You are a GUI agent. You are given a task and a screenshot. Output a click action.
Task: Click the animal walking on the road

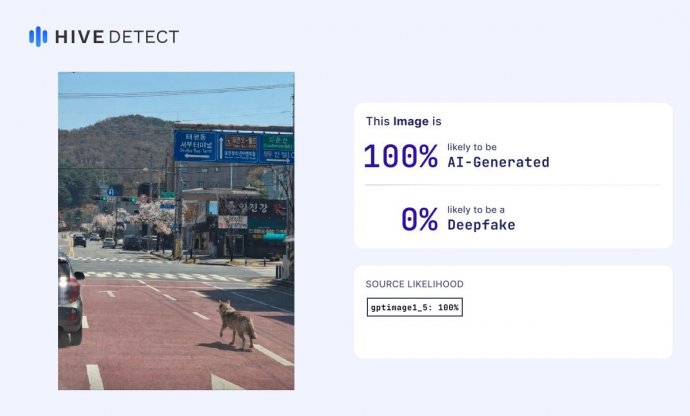[x=238, y=323]
